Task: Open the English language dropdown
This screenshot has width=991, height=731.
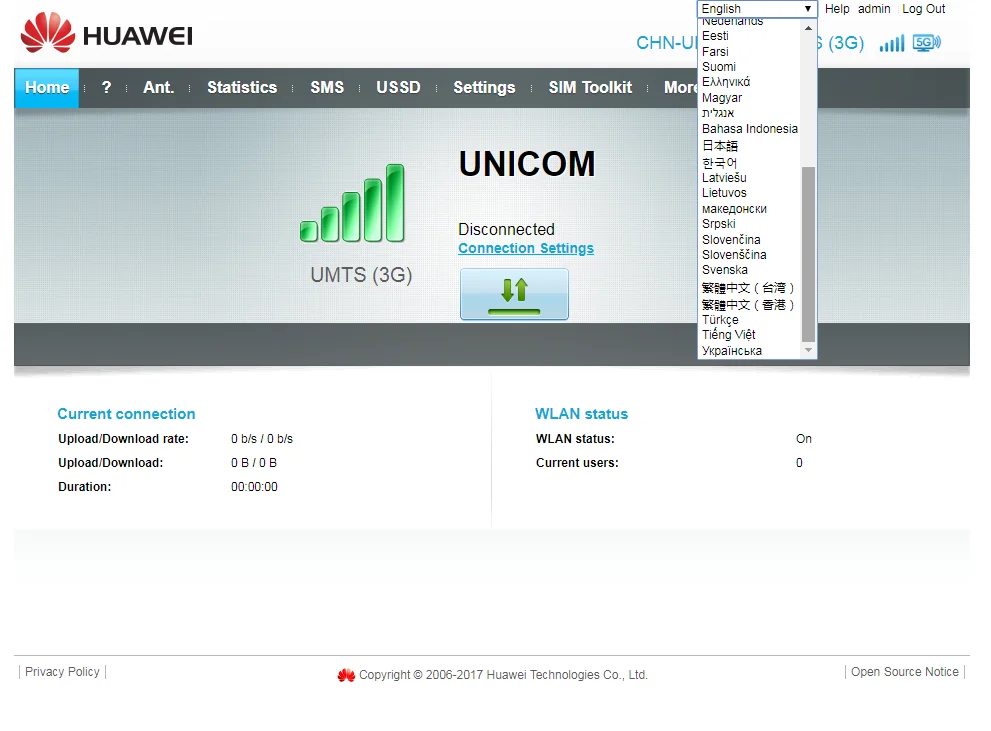Action: point(757,9)
